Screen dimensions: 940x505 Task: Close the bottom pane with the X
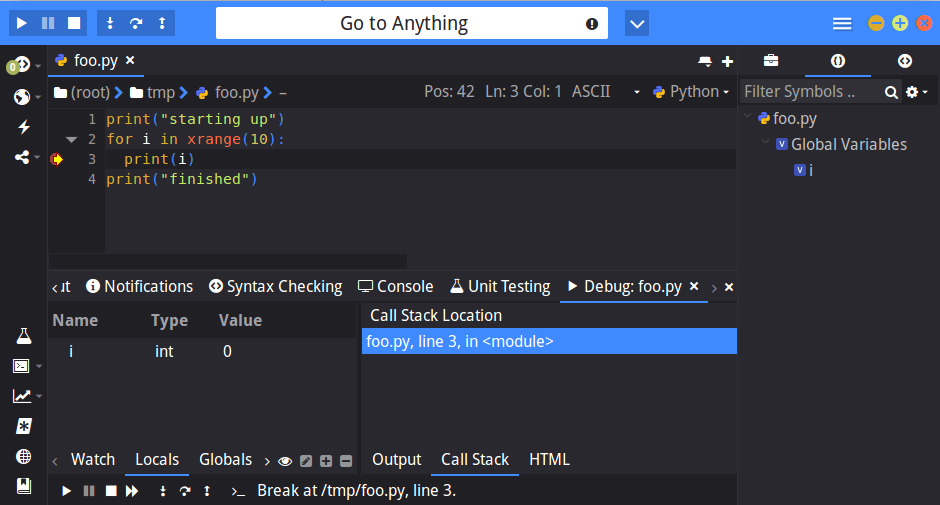coord(729,287)
